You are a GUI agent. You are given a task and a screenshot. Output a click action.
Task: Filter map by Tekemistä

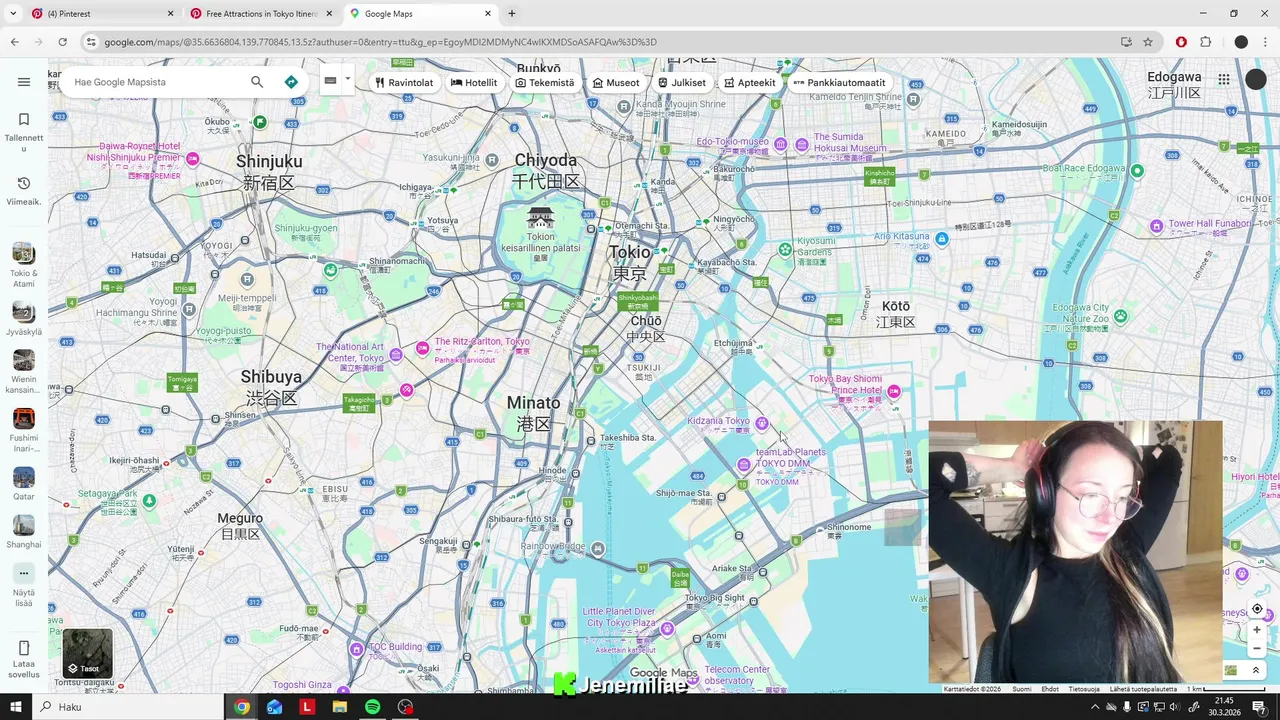pos(545,83)
